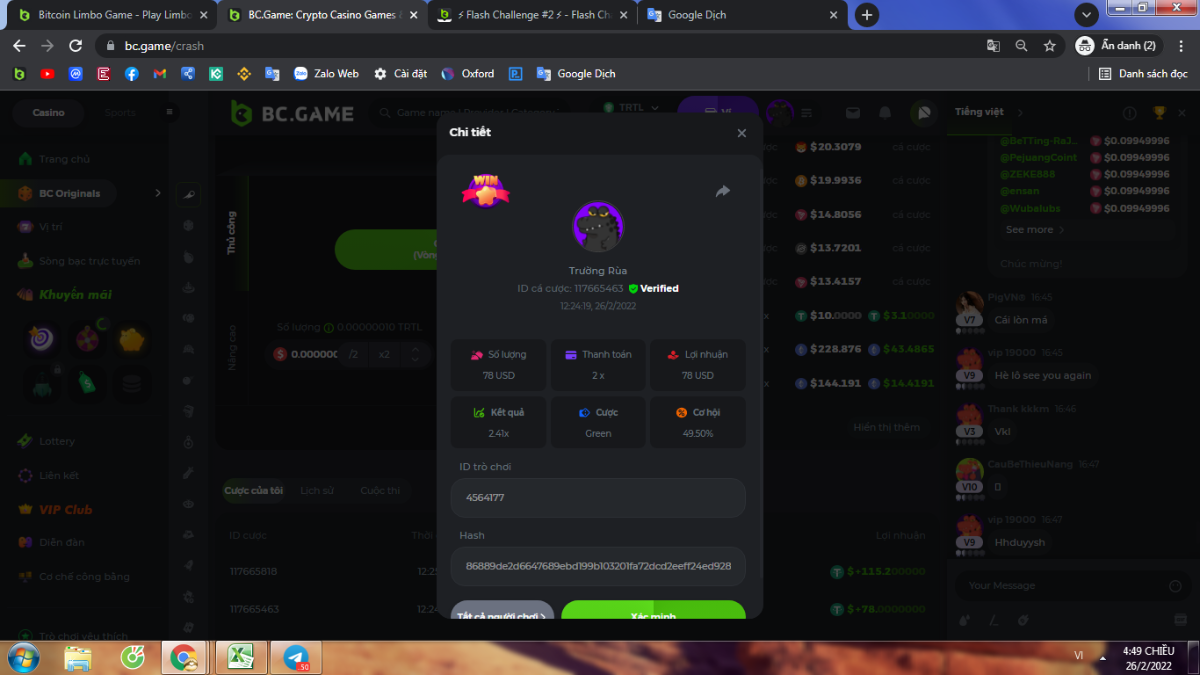Click the bookmark star in address bar
The height and width of the screenshot is (675, 1200).
pos(1049,46)
